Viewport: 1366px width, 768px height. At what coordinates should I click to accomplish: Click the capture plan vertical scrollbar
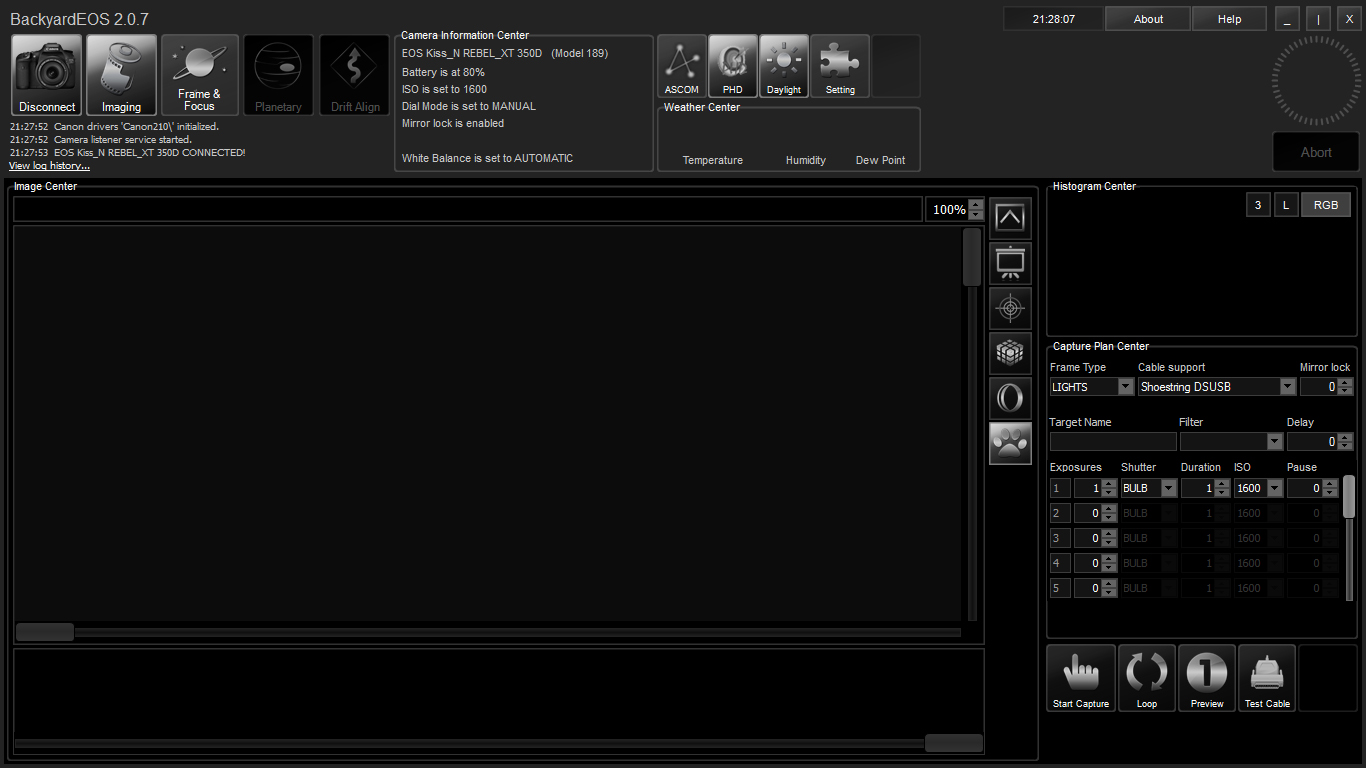[1349, 497]
